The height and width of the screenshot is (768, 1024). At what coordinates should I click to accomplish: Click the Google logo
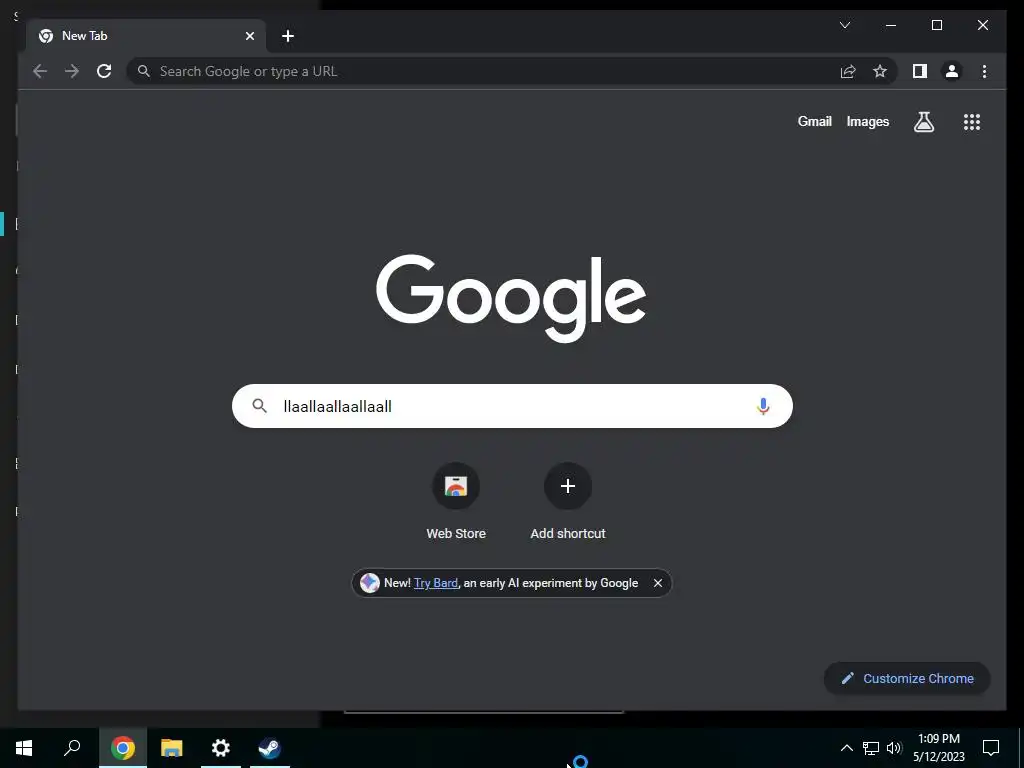[511, 298]
